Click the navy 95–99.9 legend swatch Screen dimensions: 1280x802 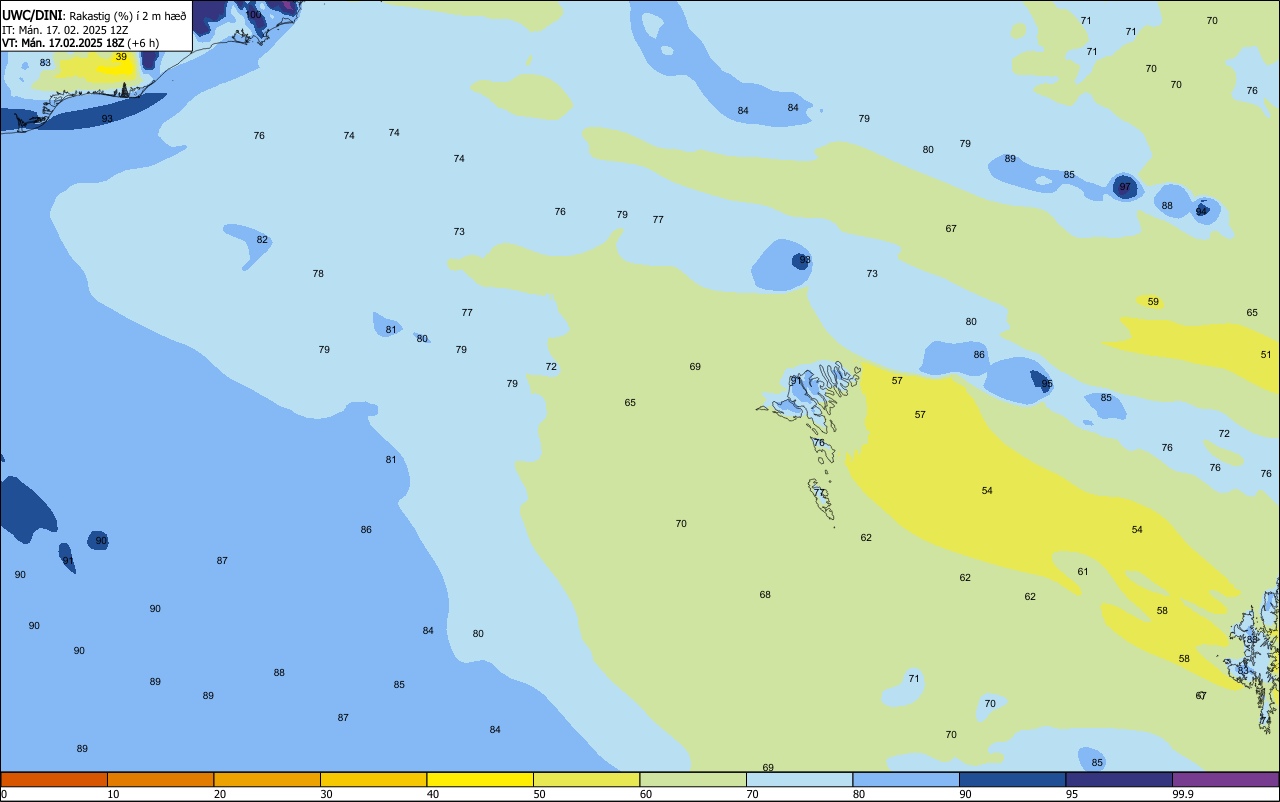(1119, 779)
